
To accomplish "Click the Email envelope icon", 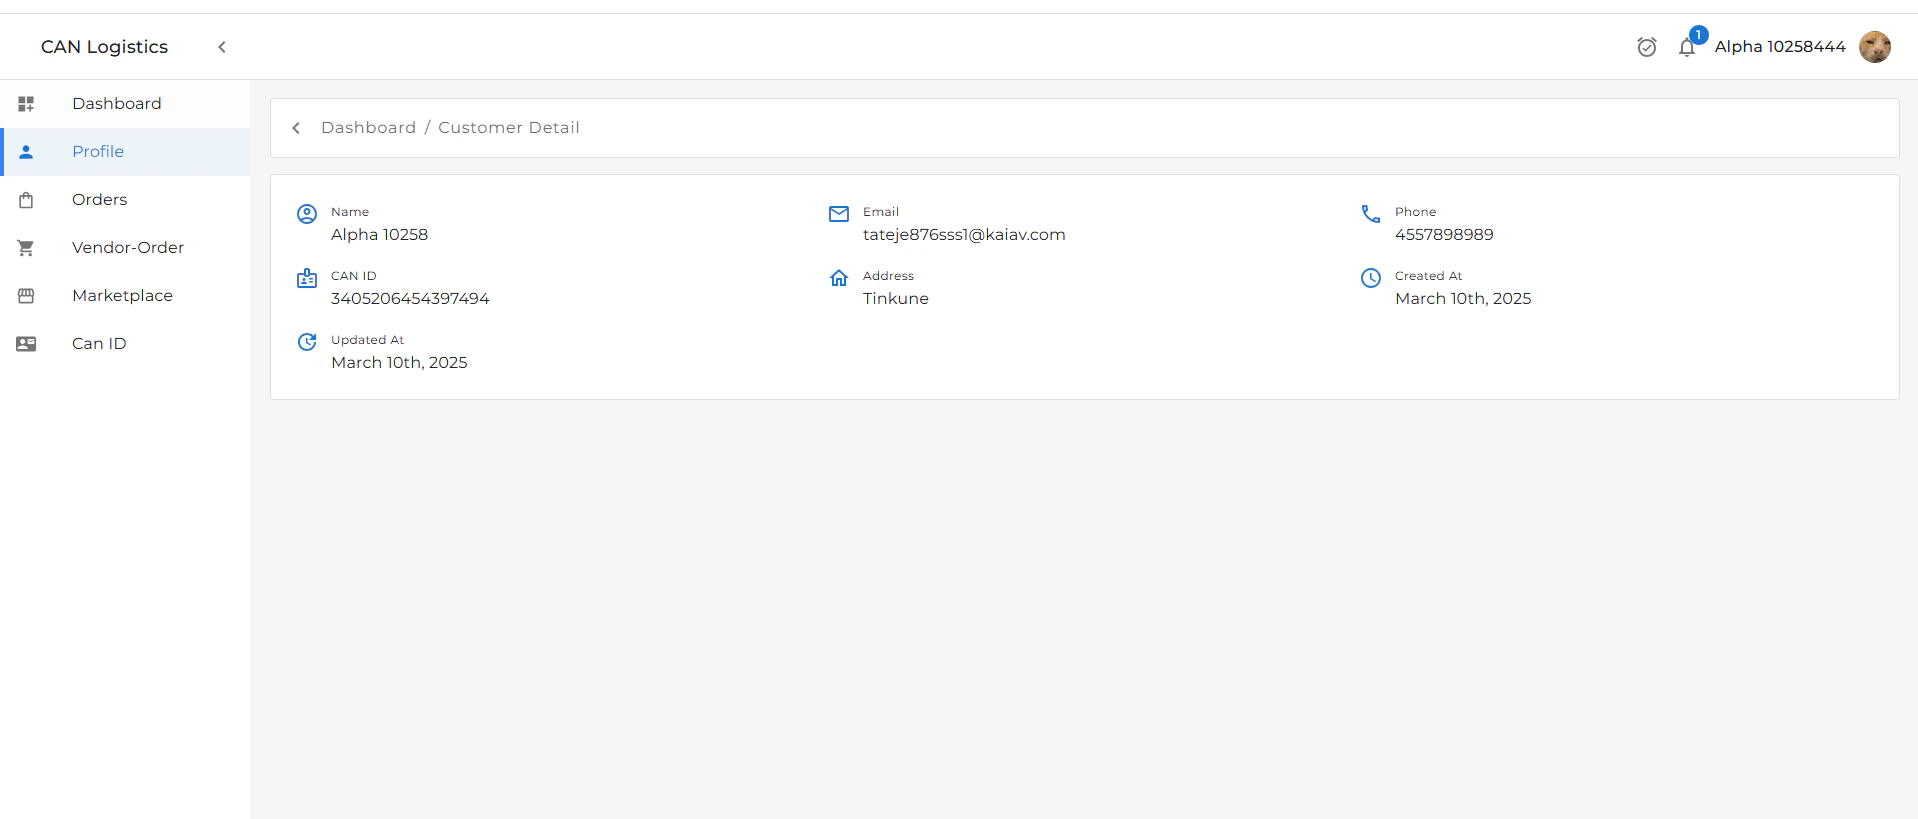I will (839, 214).
